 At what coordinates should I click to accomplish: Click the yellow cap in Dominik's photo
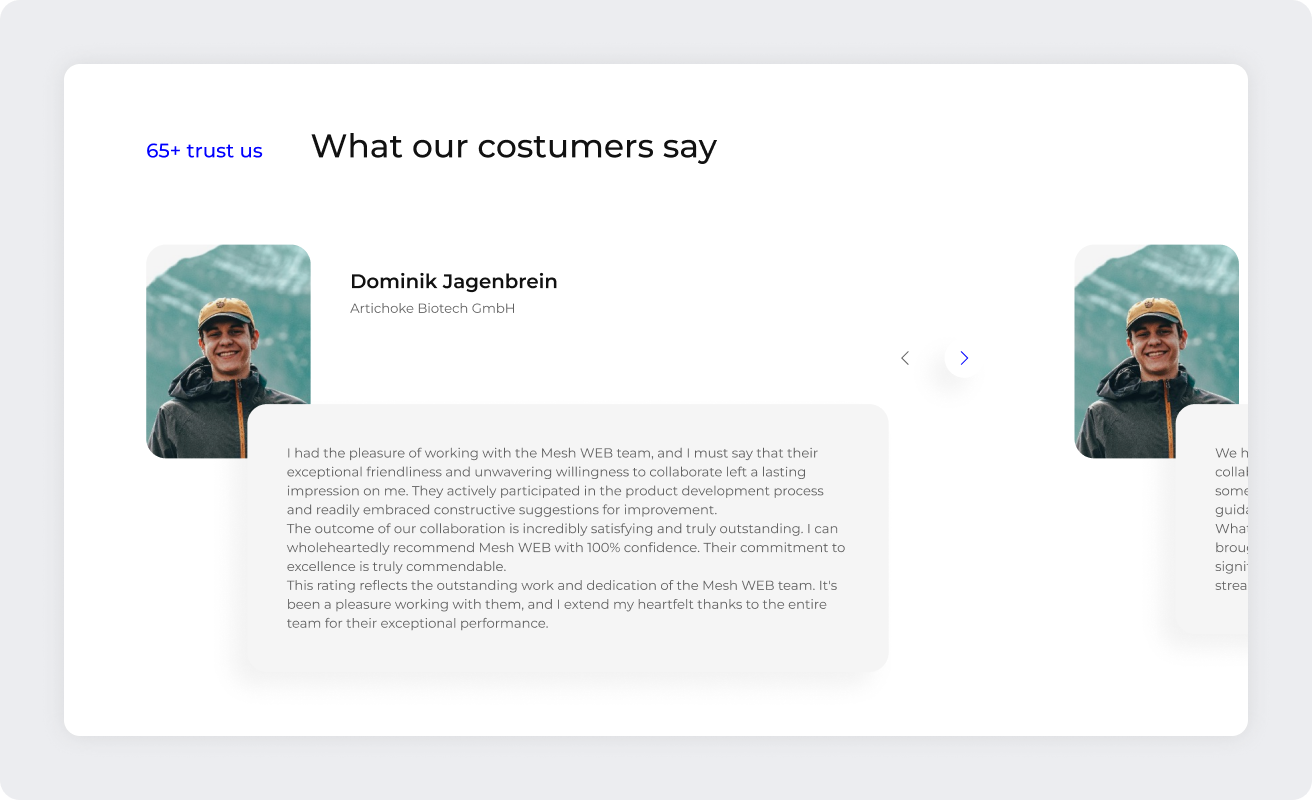pos(225,309)
